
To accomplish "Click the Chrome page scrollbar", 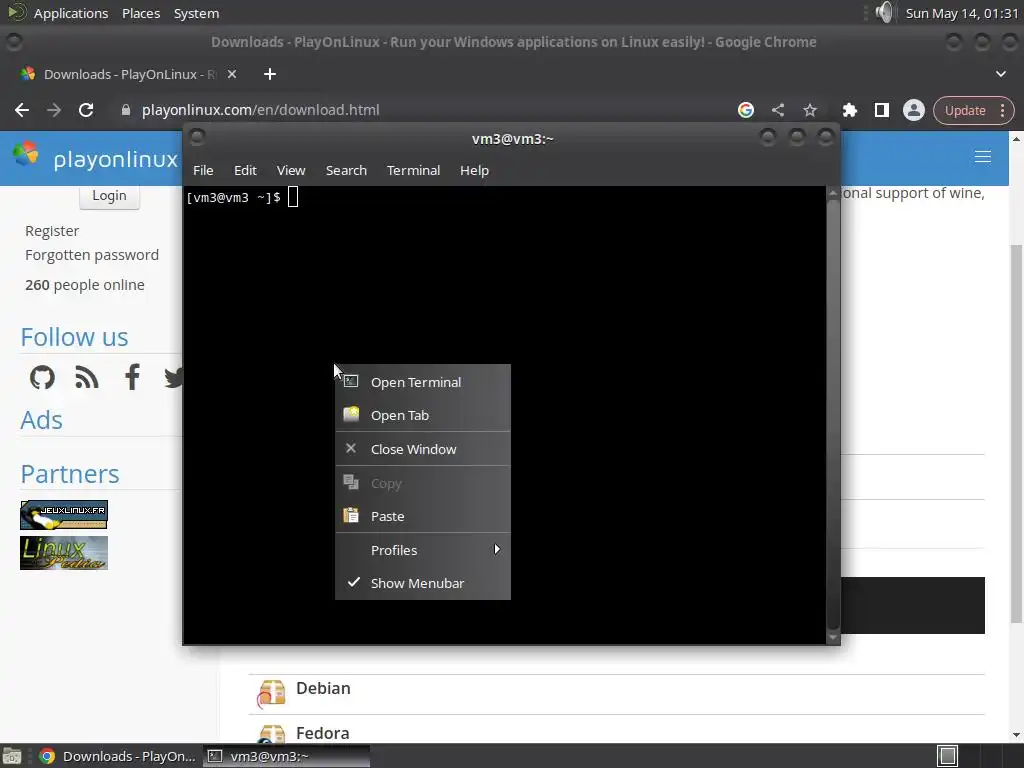I will click(1016, 434).
